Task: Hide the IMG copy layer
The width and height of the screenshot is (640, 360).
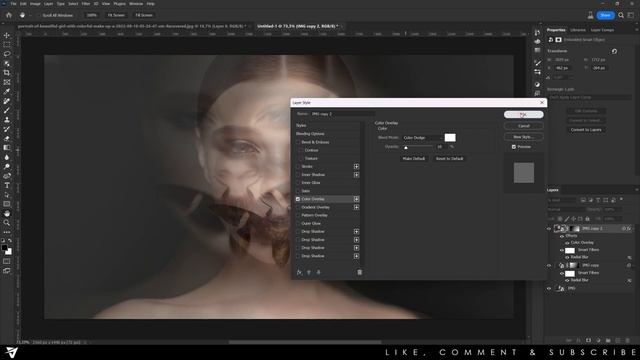Action: 549,265
